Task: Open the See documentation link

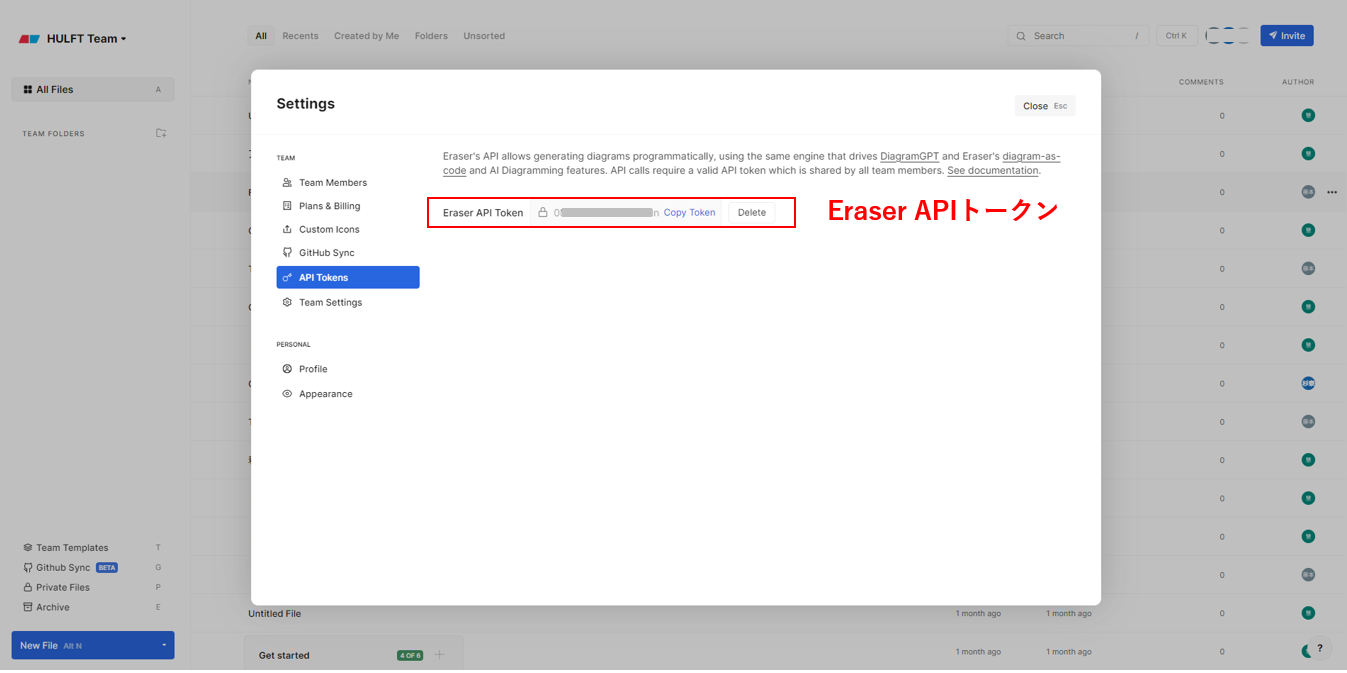Action: coord(993,171)
